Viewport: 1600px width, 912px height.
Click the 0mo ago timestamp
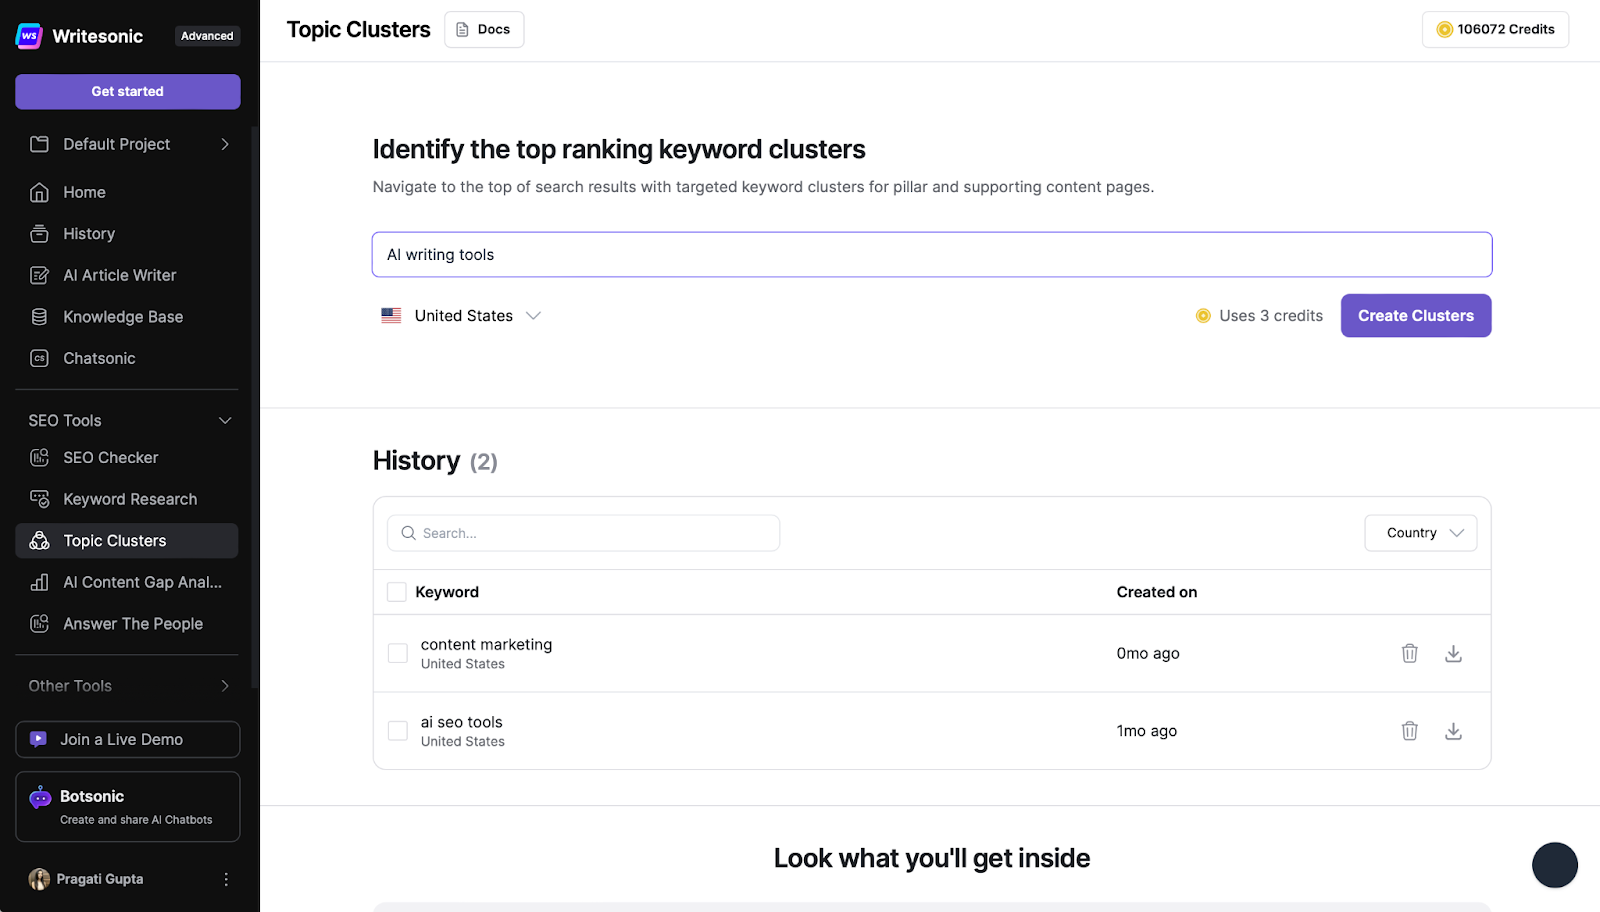tap(1148, 653)
